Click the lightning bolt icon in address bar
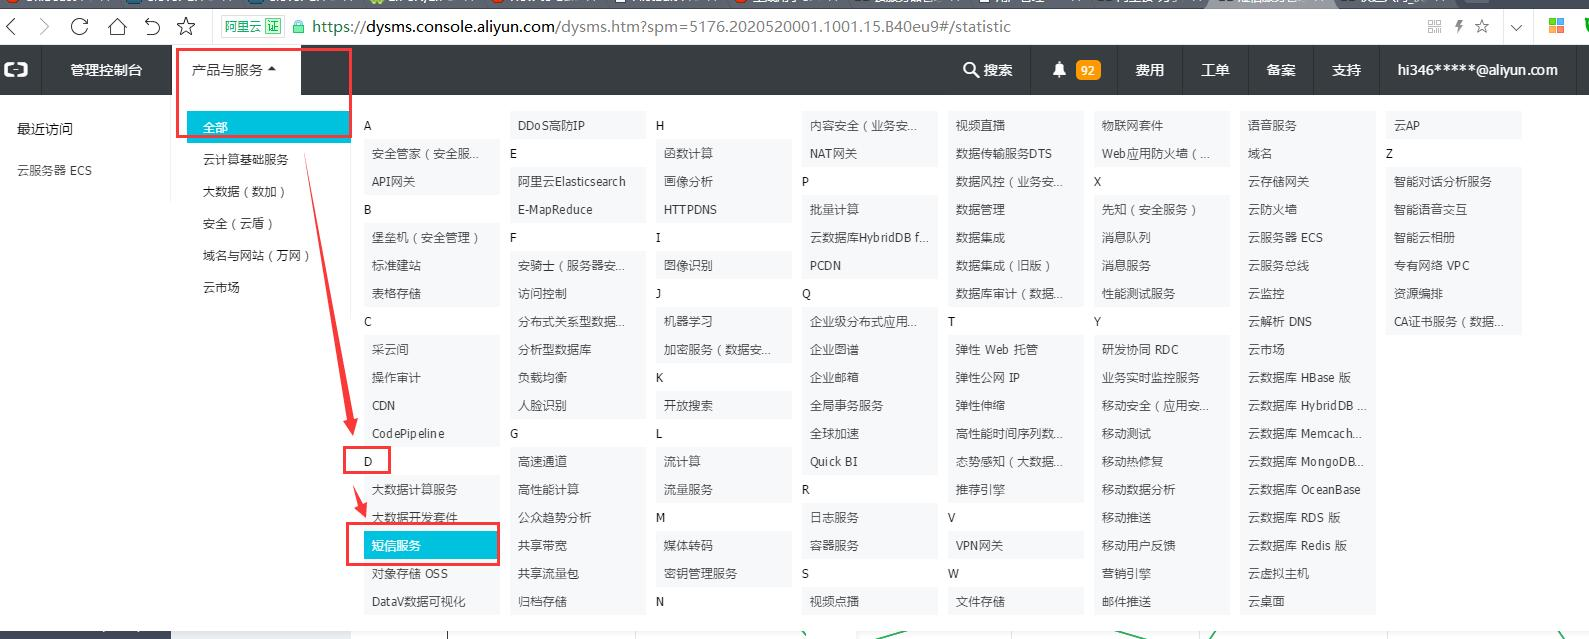1589x639 pixels. coord(1459,26)
